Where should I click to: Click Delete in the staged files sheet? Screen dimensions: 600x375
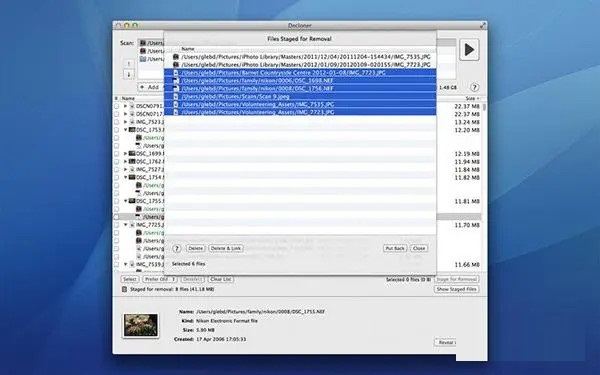[x=196, y=248]
